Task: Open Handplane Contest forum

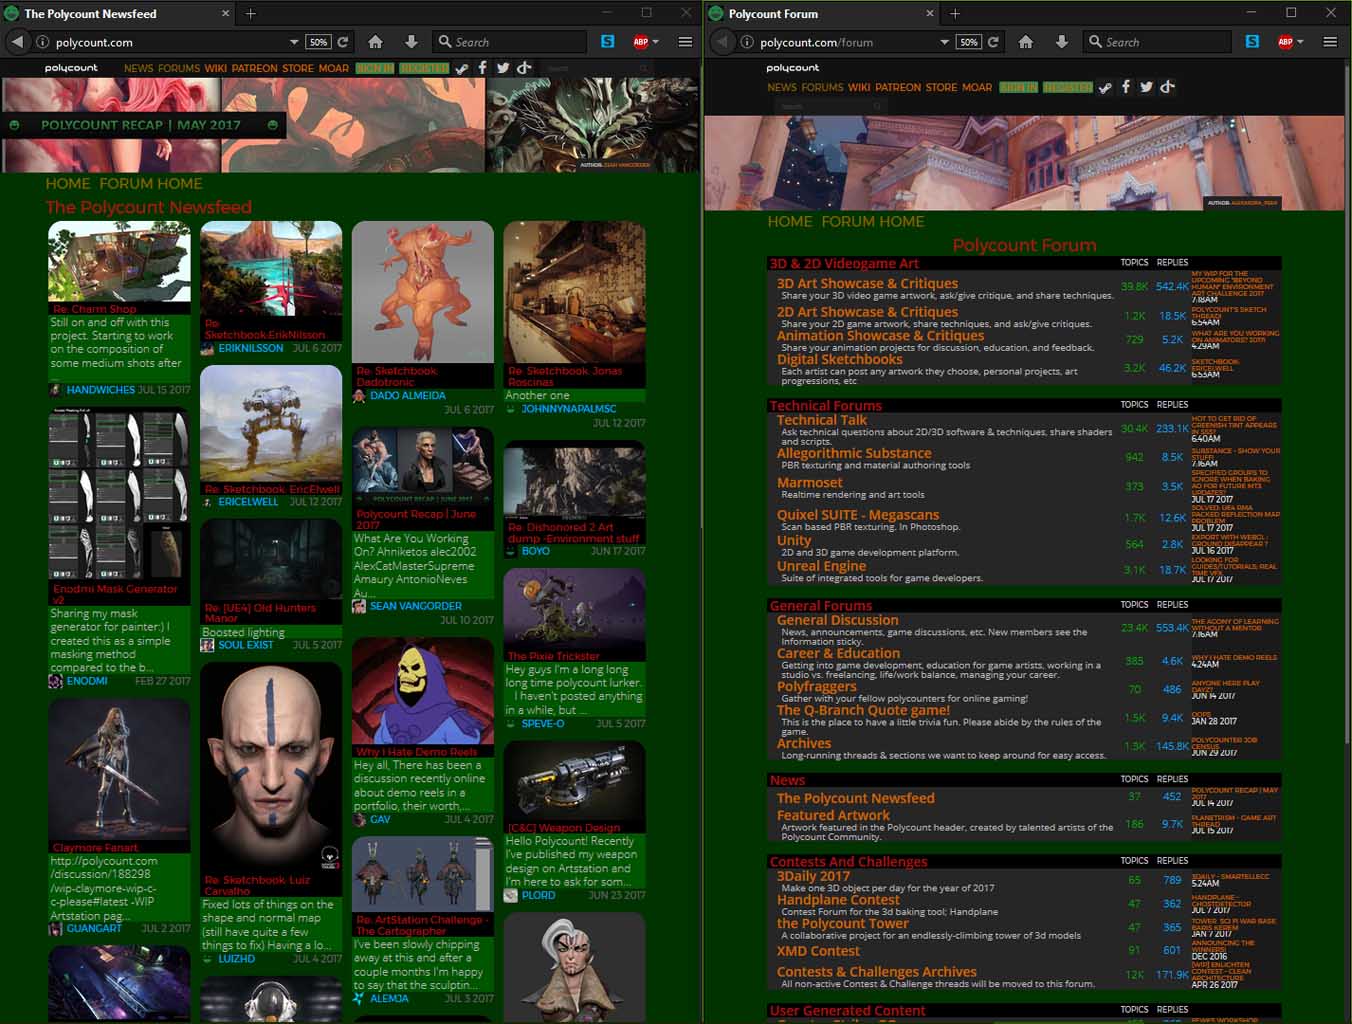Action: (x=838, y=900)
